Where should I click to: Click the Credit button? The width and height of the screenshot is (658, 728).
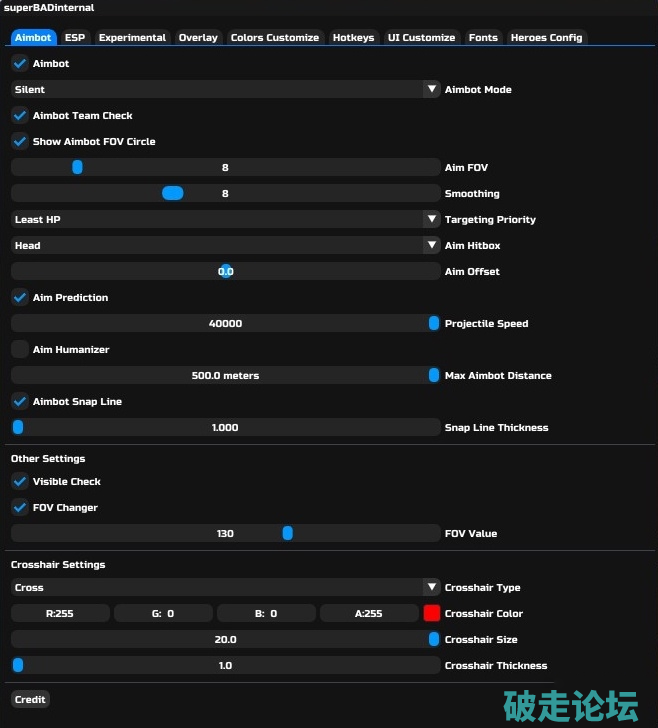[x=30, y=700]
